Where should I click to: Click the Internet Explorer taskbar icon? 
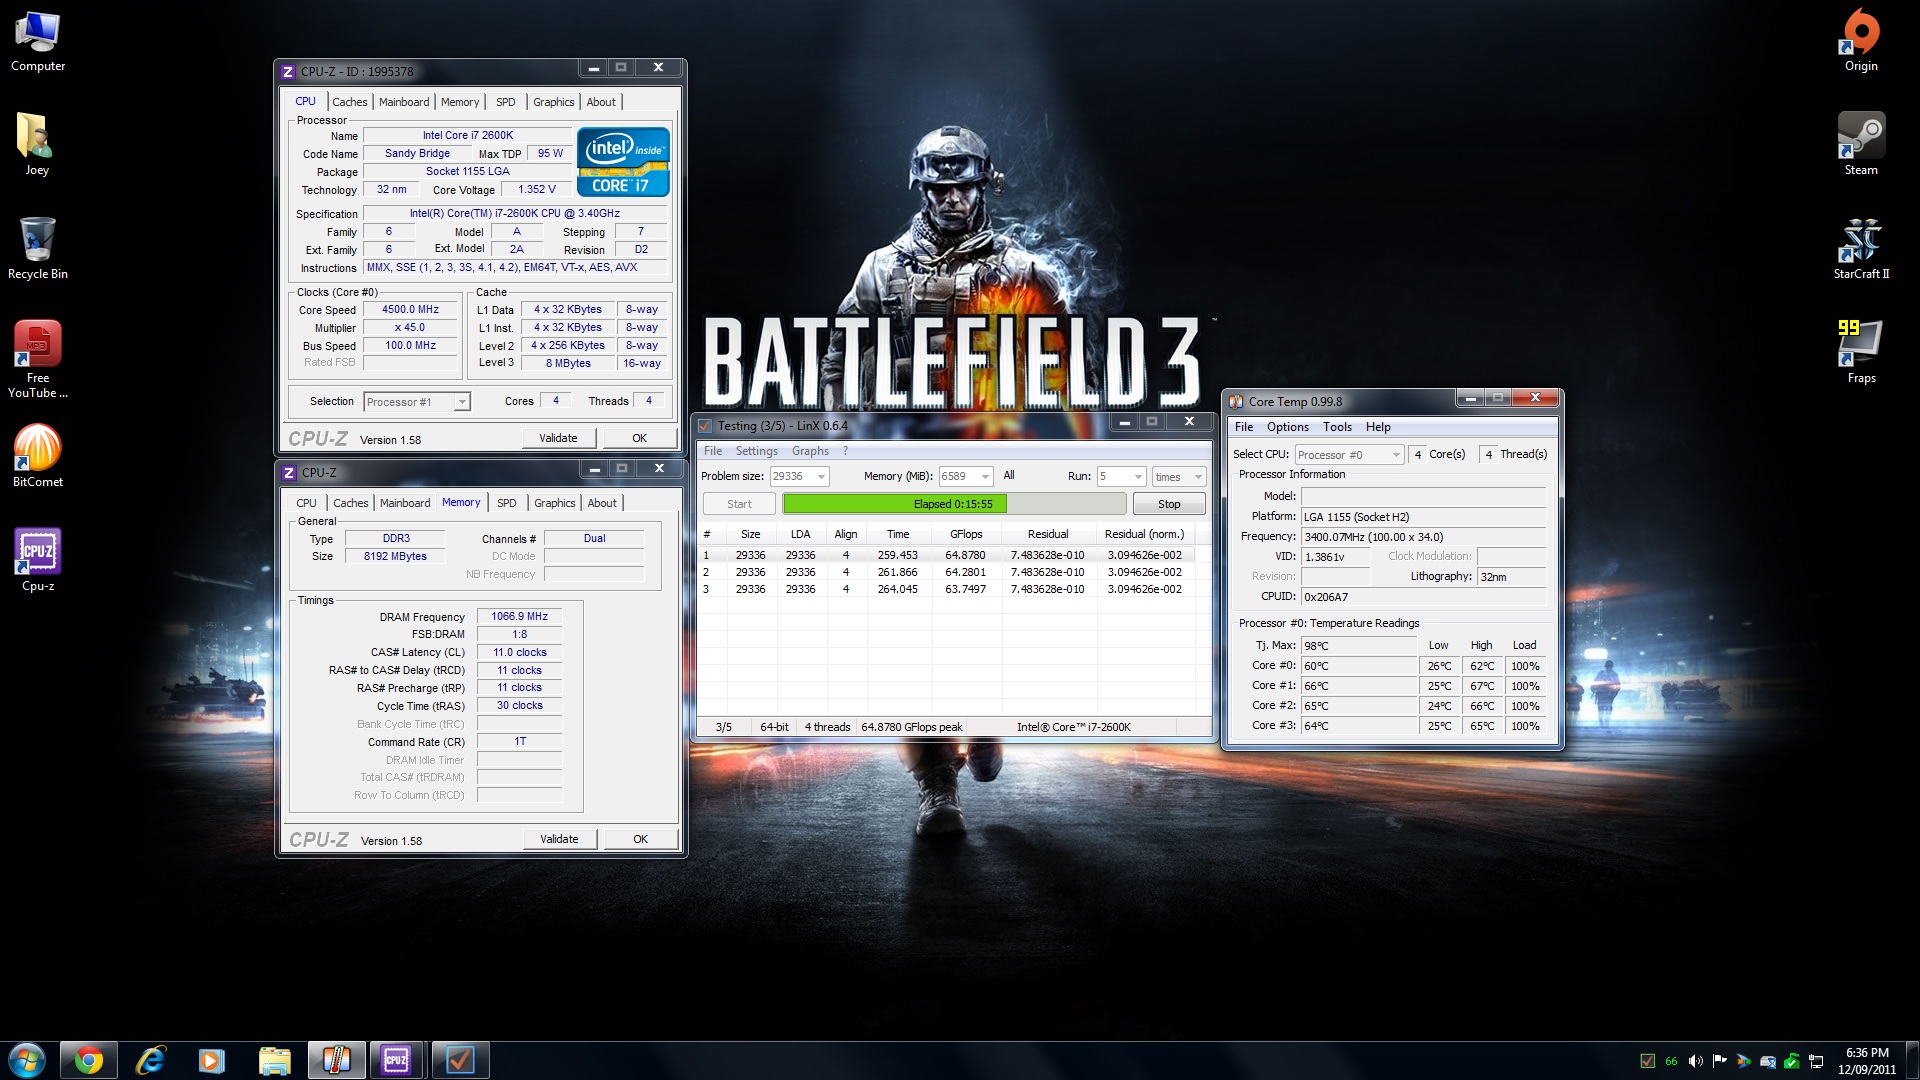click(x=150, y=1060)
